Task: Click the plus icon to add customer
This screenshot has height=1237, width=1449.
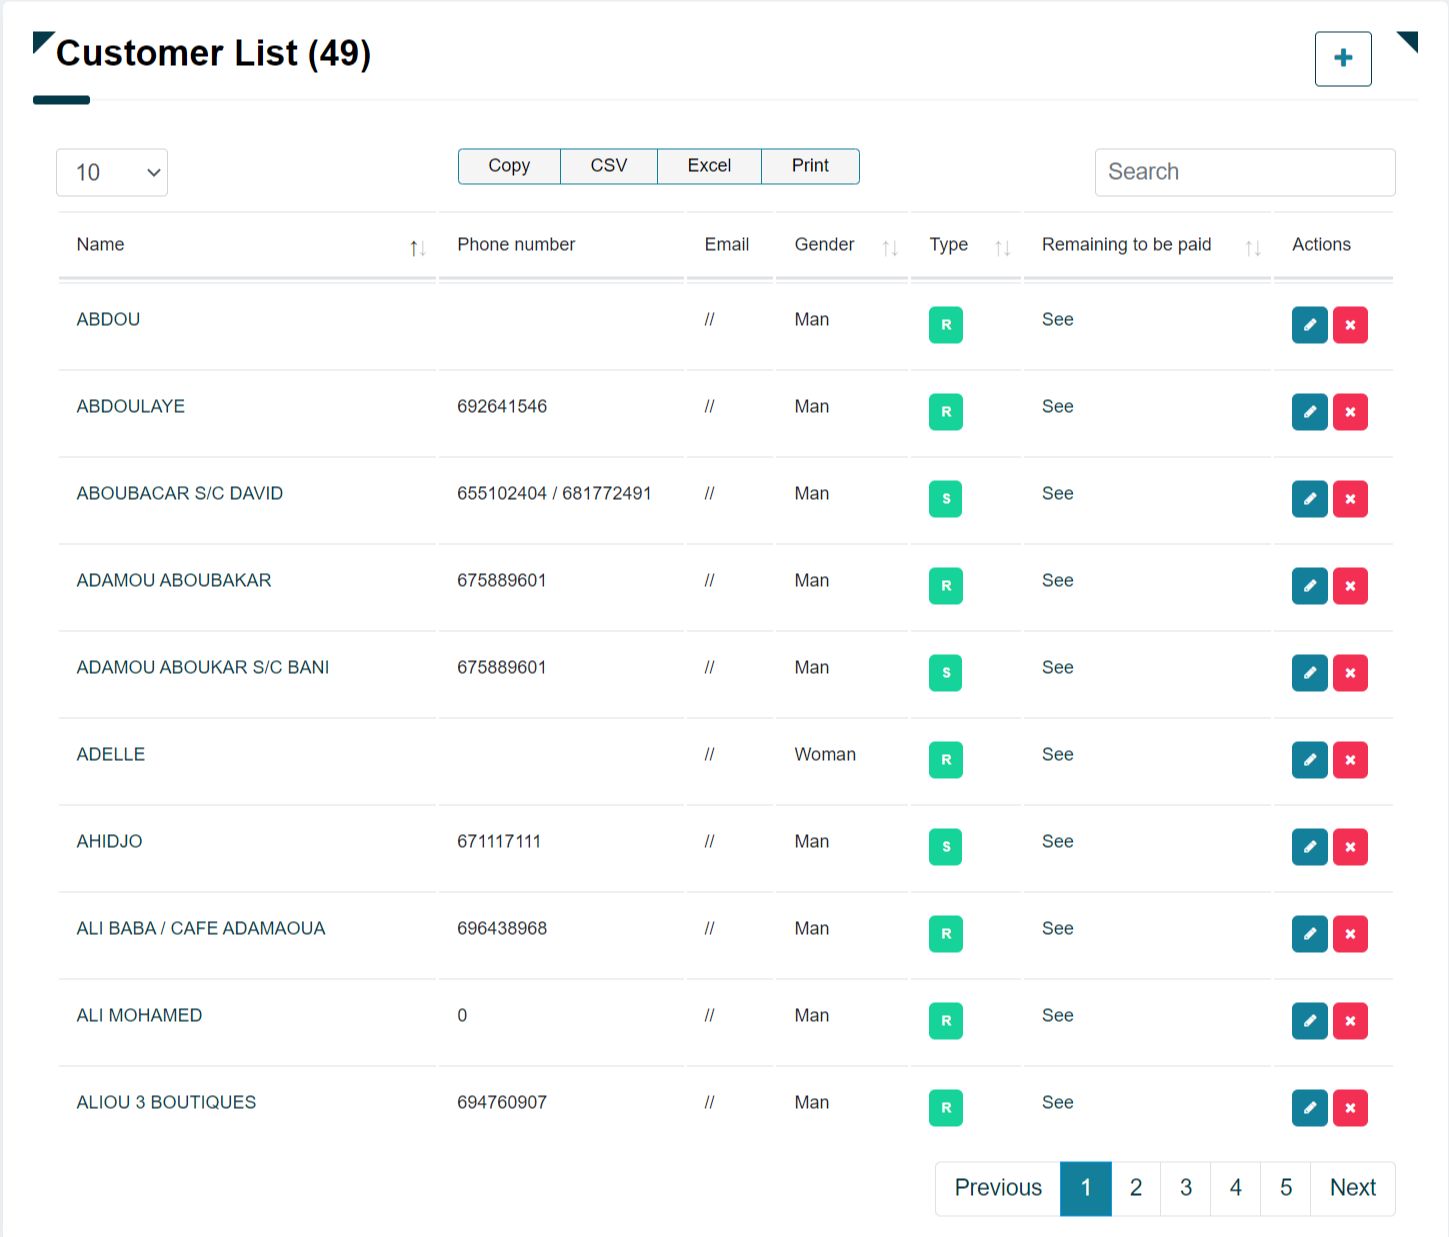Action: point(1342,59)
